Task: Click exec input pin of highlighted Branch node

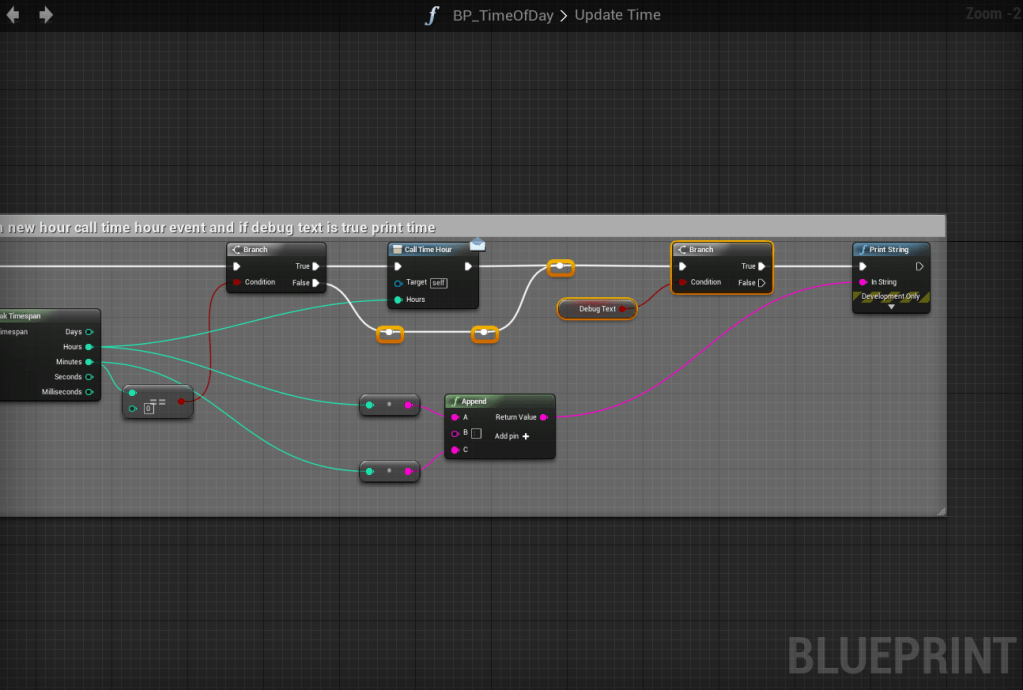Action: pos(682,266)
